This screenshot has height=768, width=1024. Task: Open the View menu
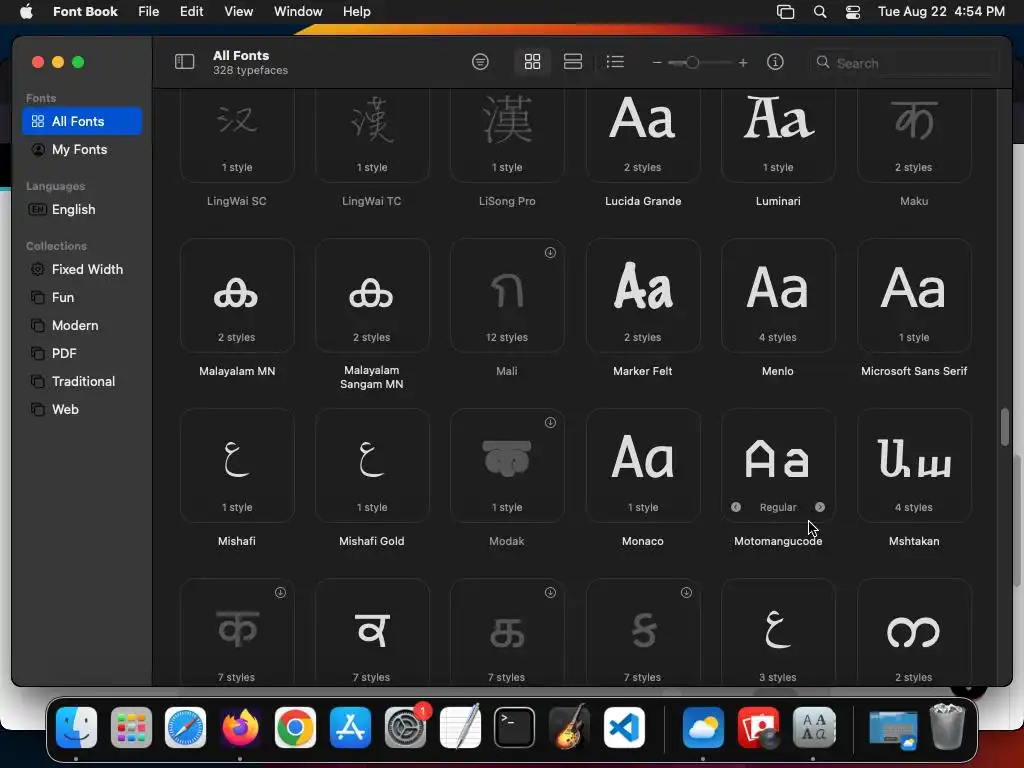(238, 12)
